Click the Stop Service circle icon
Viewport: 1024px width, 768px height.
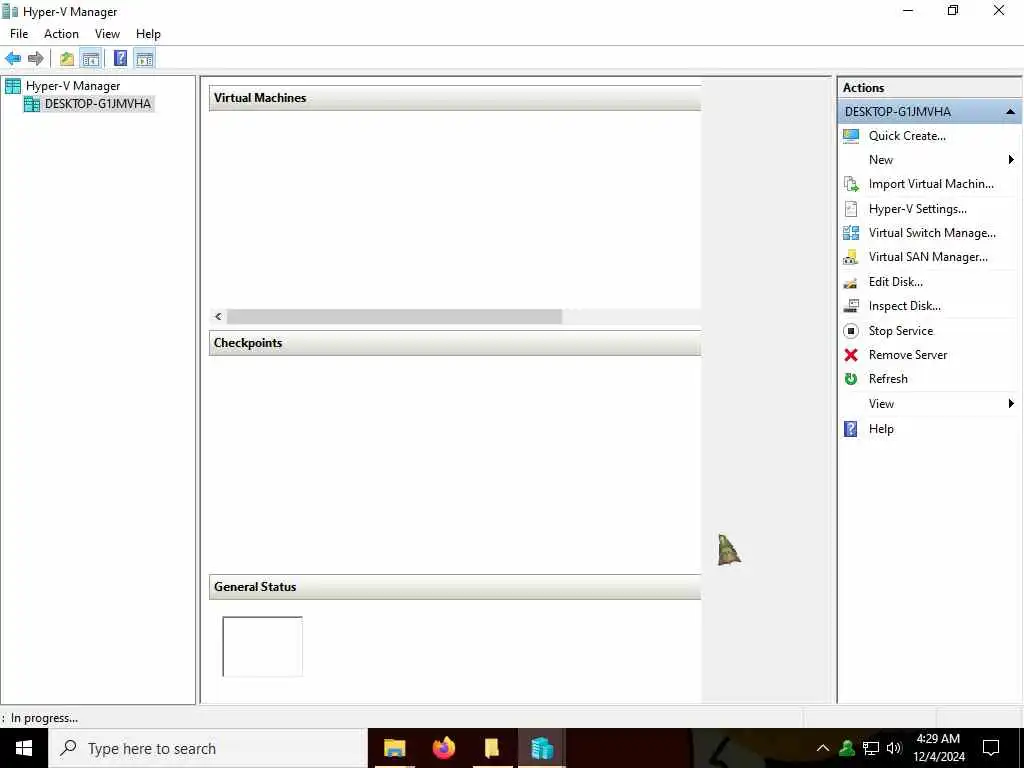(851, 331)
